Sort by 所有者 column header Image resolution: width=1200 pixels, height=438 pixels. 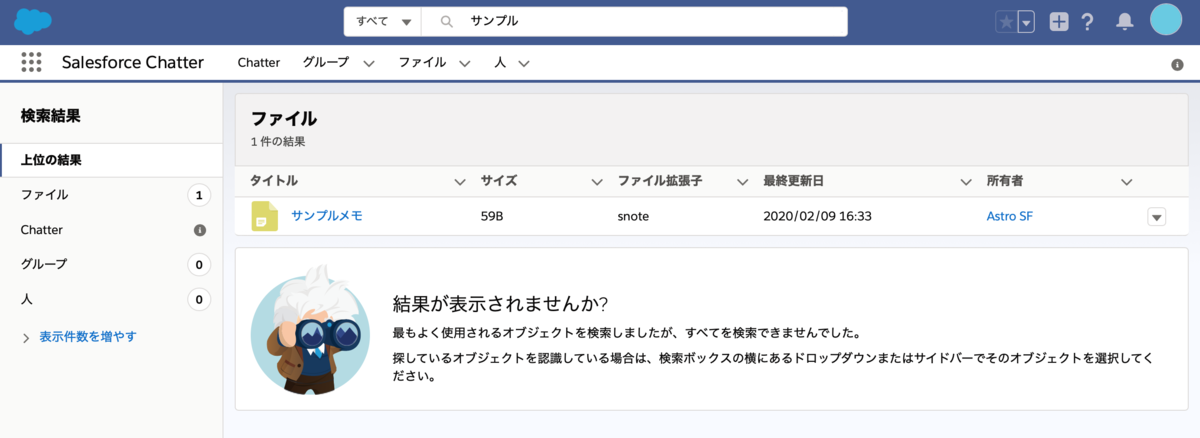point(1005,181)
